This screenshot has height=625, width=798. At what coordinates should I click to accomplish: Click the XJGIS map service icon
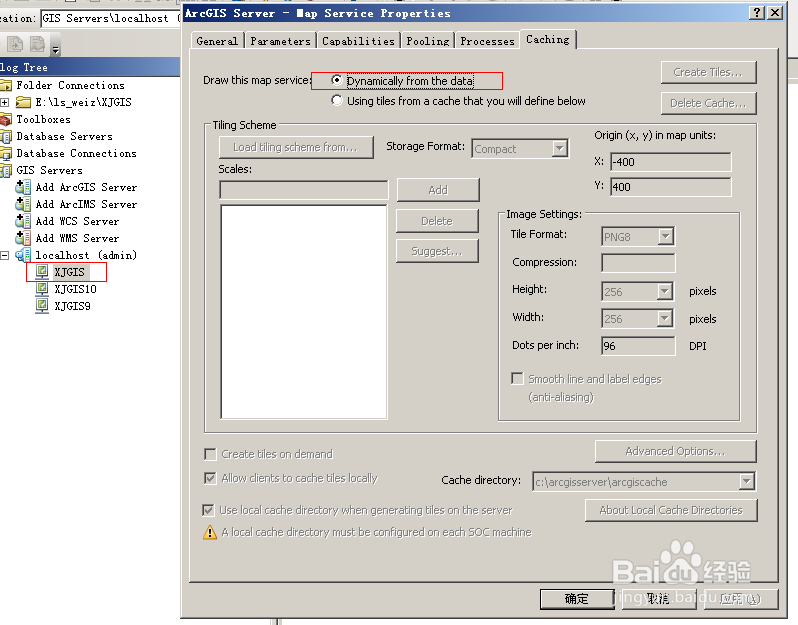coord(42,272)
